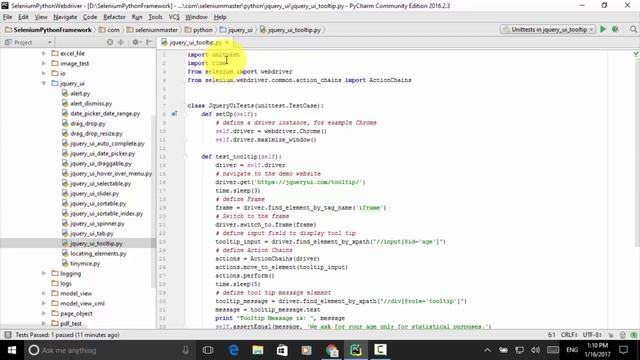Click the inspector hector icon in status bar
This screenshot has width=640, height=360.
pyautogui.click(x=622, y=335)
